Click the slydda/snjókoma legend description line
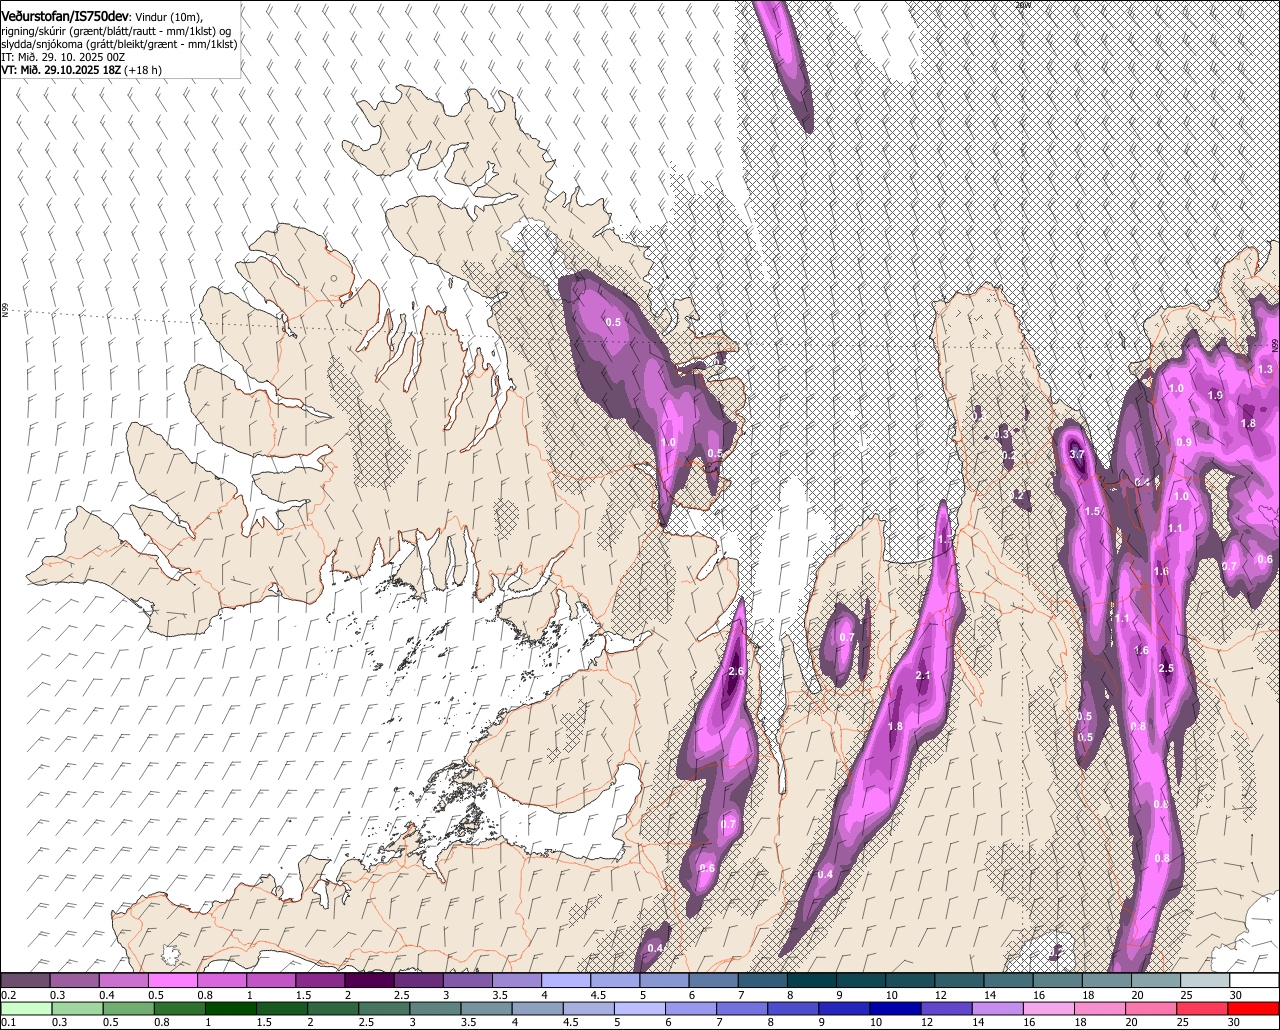1280x1030 pixels. click(119, 44)
